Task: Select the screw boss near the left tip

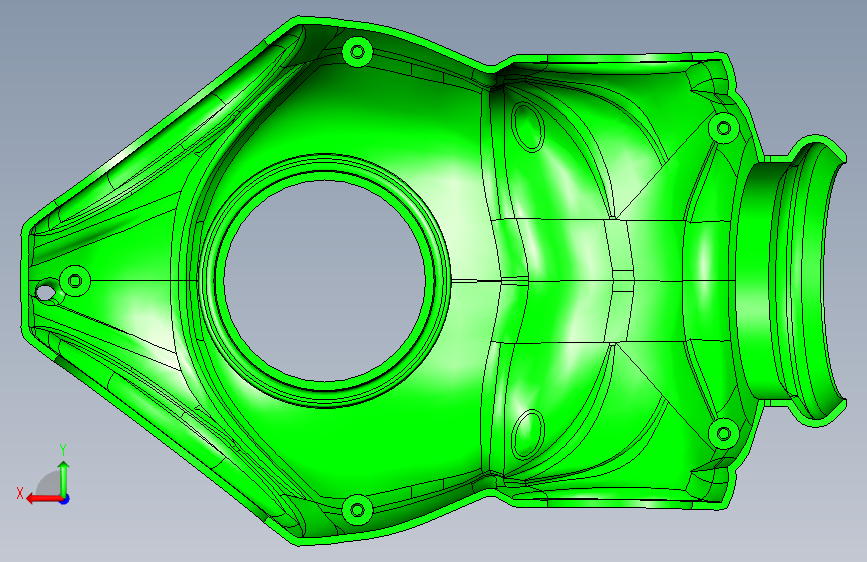Action: [x=75, y=280]
